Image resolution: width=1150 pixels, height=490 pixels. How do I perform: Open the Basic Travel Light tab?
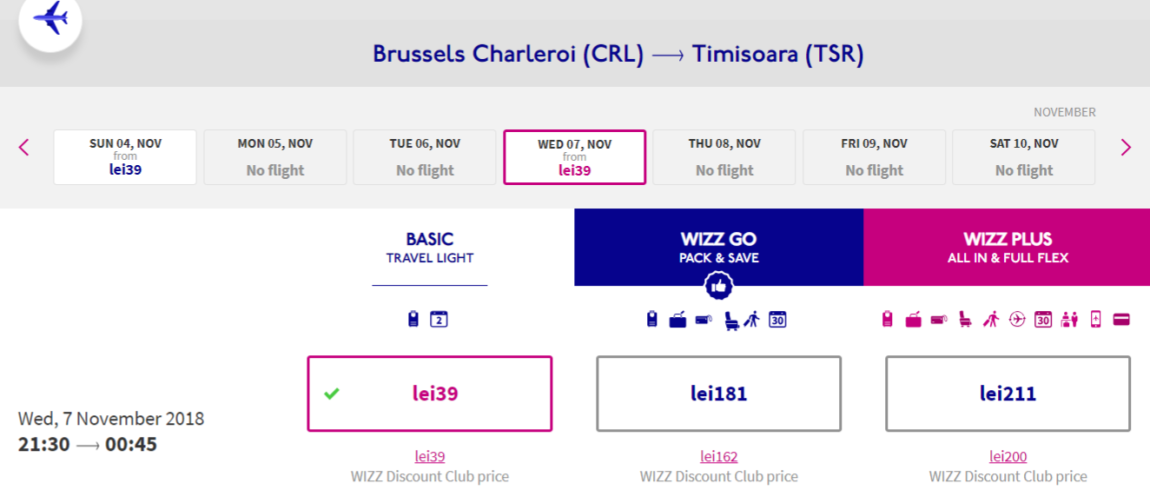[430, 247]
